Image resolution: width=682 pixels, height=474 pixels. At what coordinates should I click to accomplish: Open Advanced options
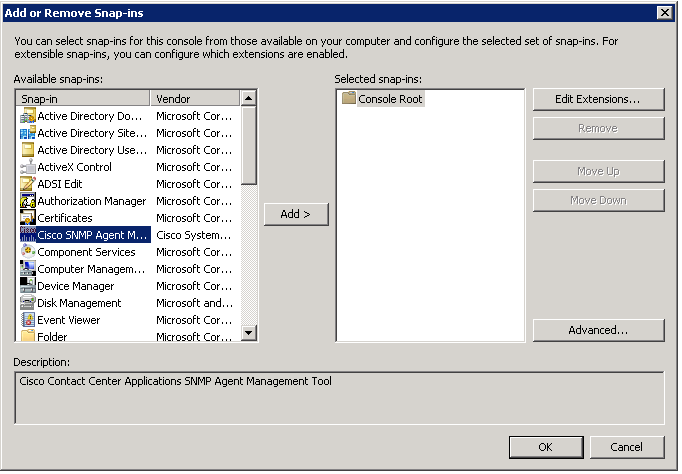pos(598,330)
